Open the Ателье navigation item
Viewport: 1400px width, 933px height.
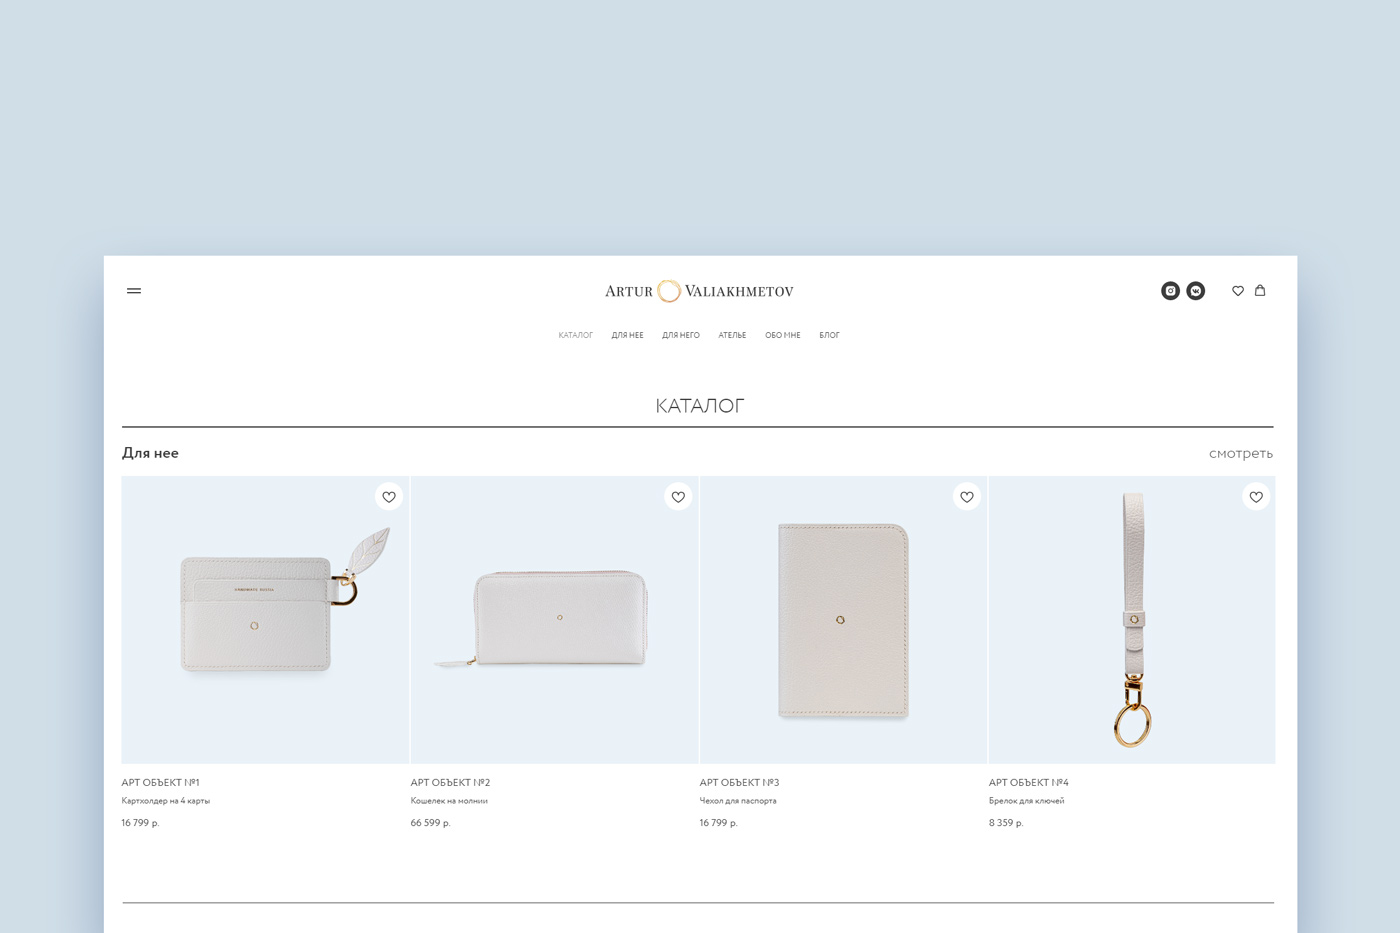click(x=732, y=336)
